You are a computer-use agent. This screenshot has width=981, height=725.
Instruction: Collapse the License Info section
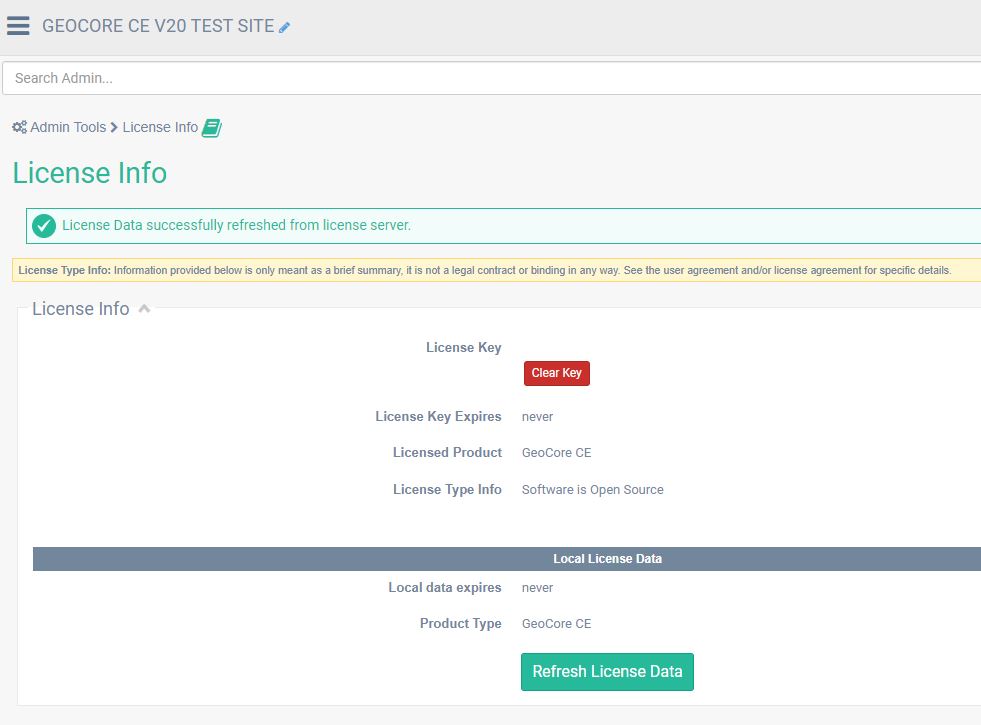pyautogui.click(x=144, y=308)
